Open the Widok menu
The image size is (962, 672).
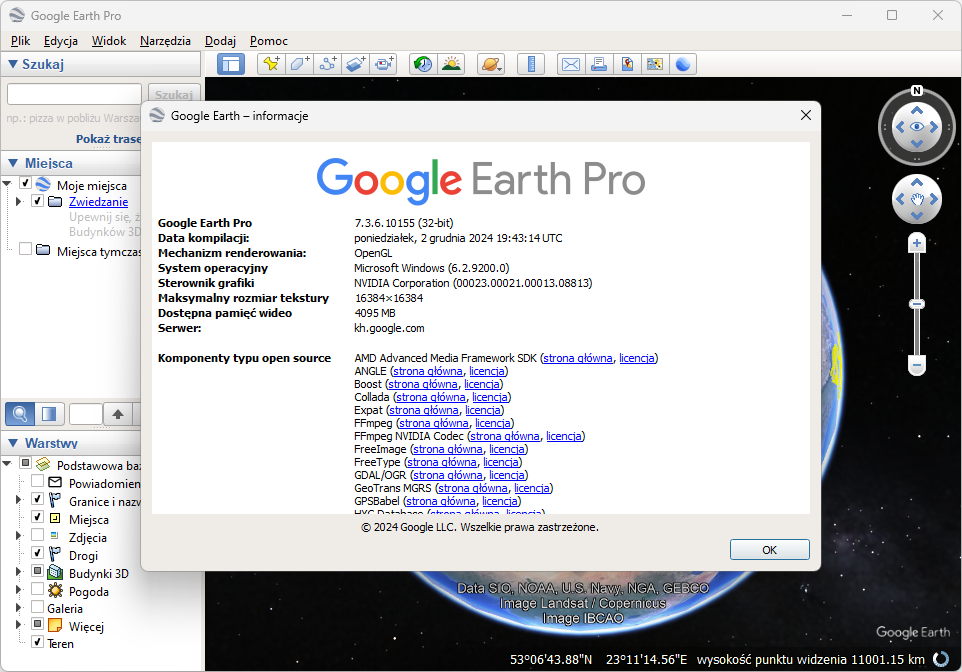point(109,41)
